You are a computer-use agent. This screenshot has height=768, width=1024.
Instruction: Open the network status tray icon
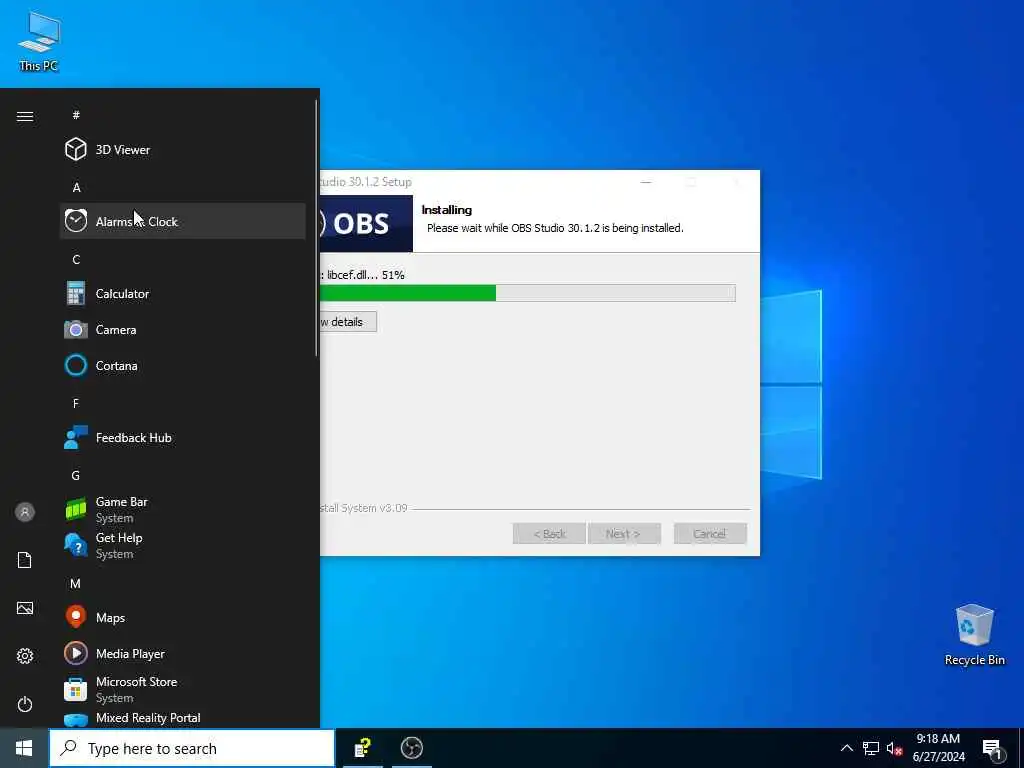[x=871, y=748]
